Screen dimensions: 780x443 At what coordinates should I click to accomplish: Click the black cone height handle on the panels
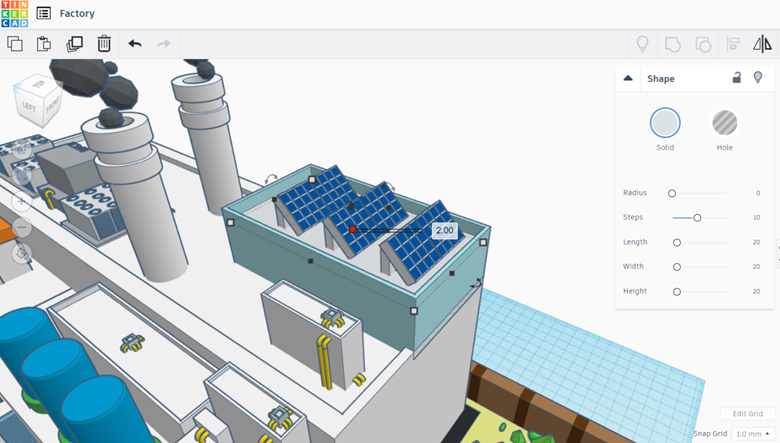coord(352,205)
